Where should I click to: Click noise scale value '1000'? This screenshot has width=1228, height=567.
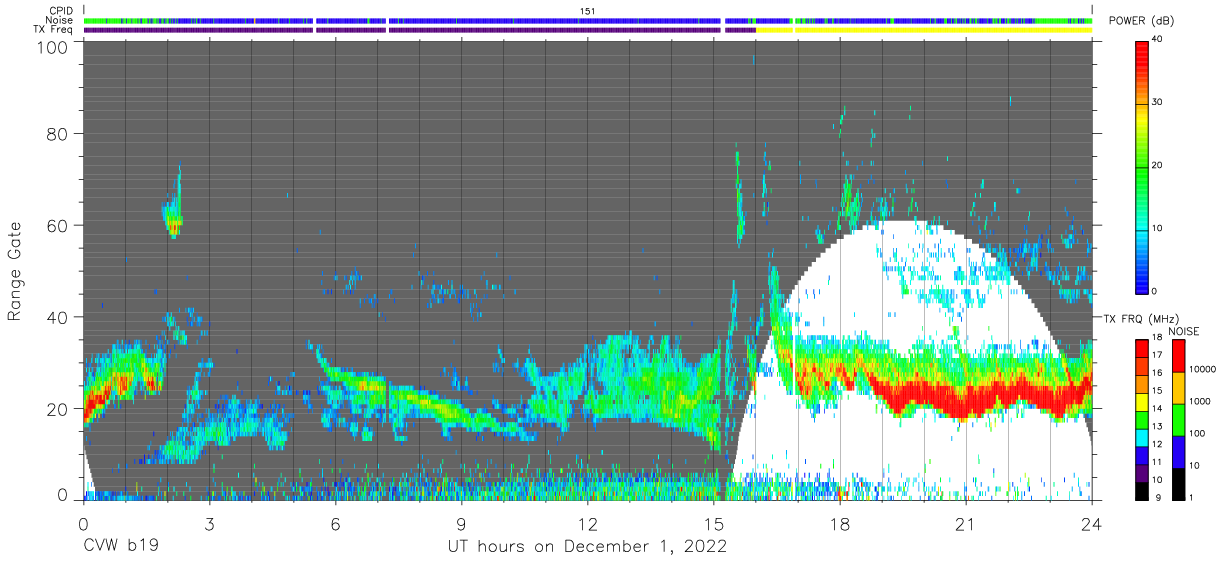click(1198, 402)
